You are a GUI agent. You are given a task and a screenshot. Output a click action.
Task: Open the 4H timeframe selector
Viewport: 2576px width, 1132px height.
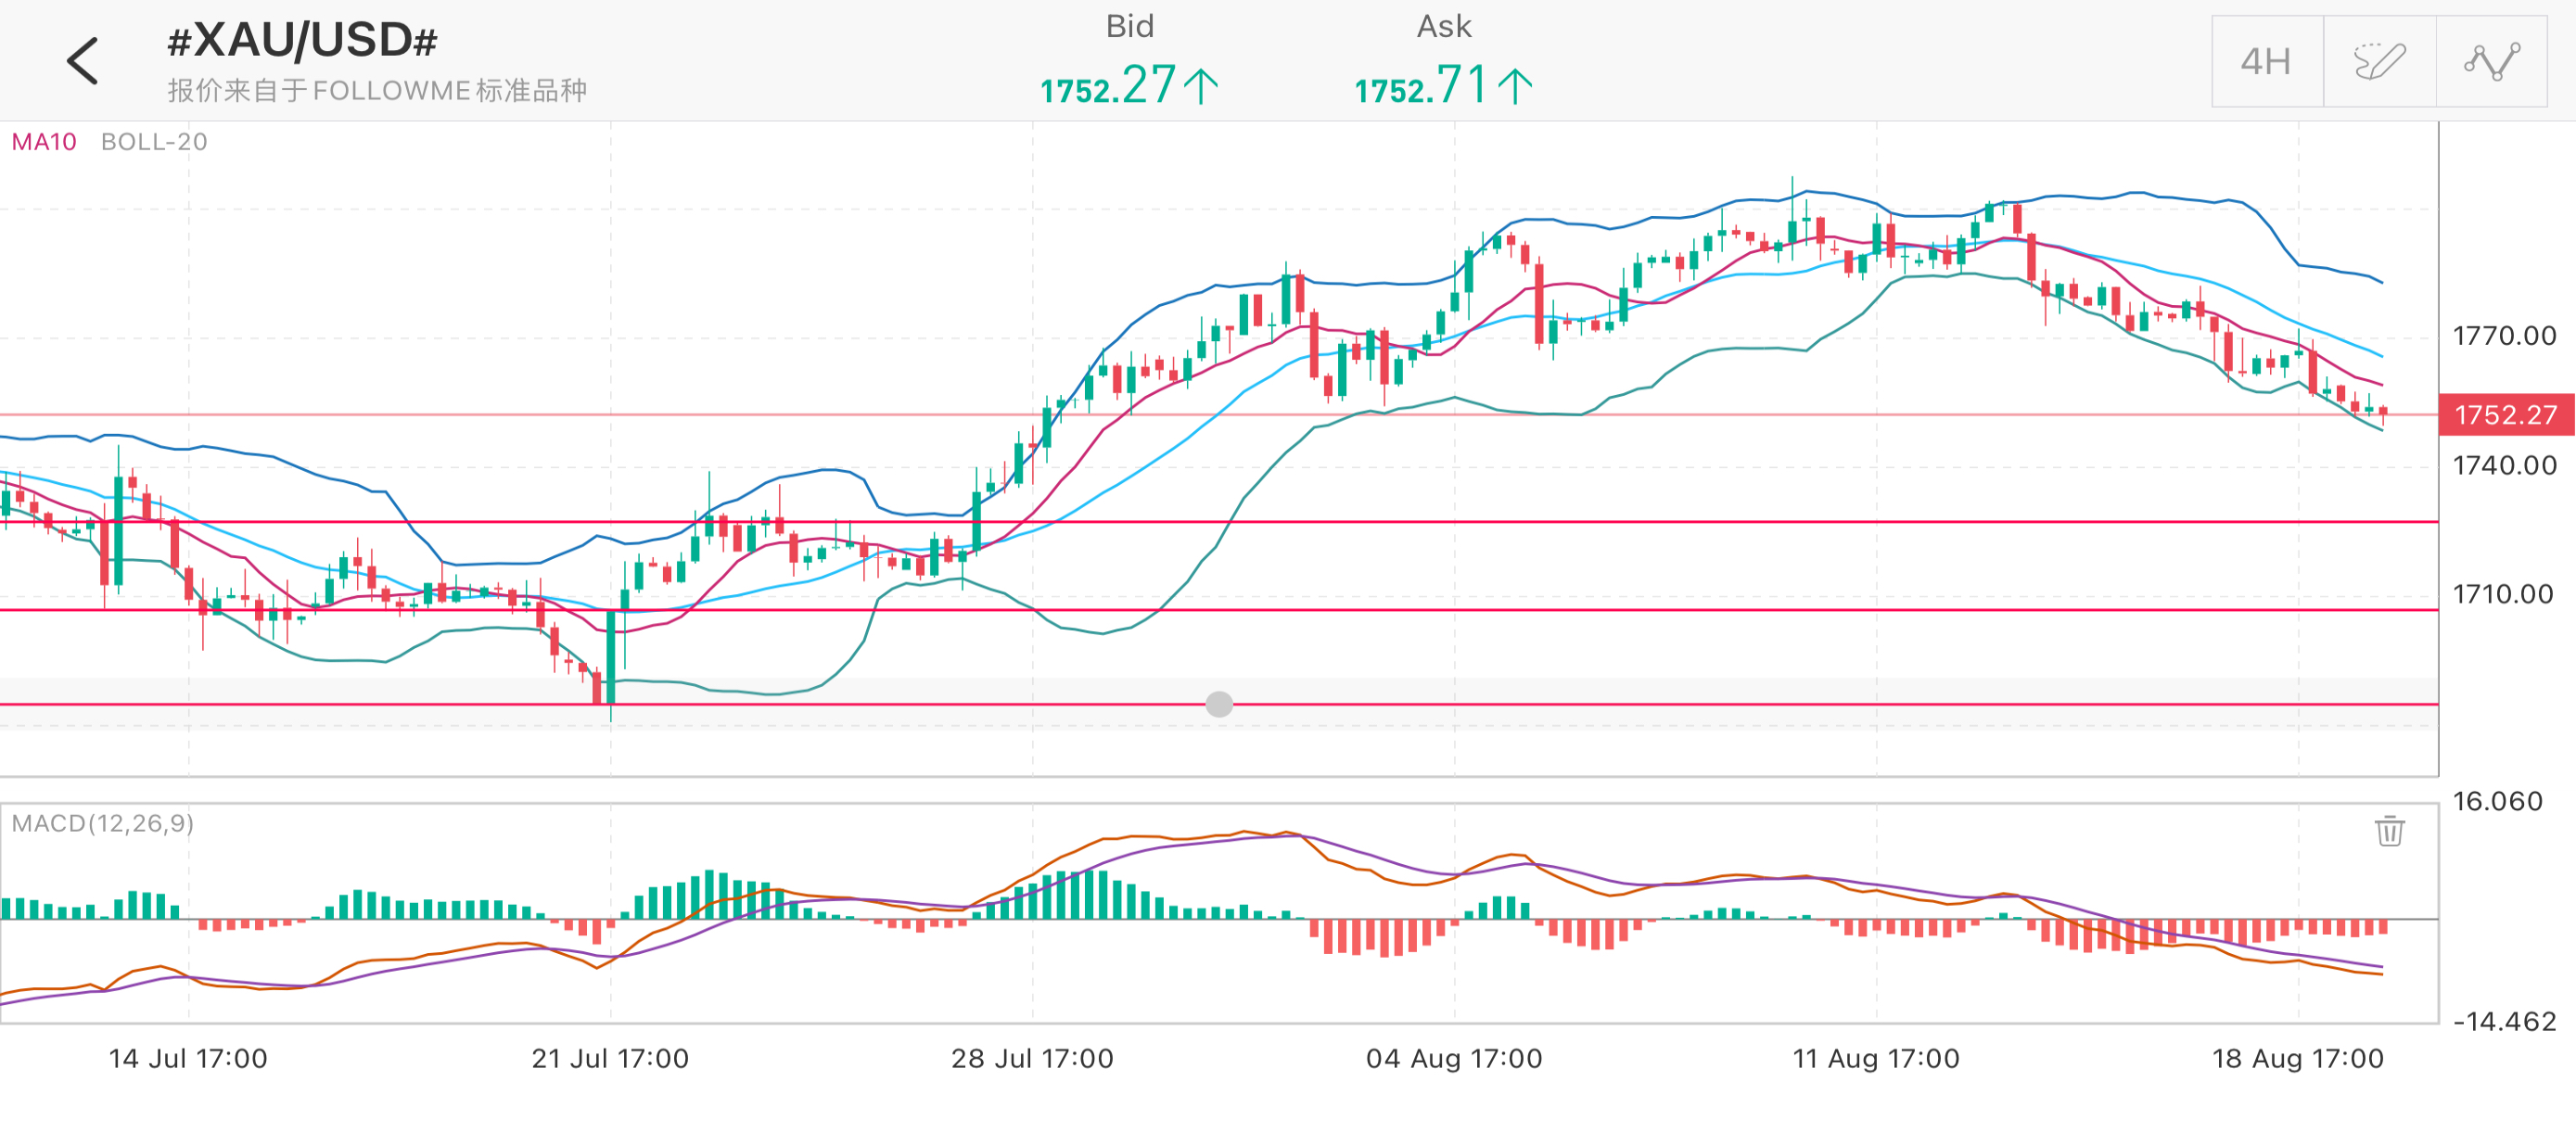(x=2267, y=62)
